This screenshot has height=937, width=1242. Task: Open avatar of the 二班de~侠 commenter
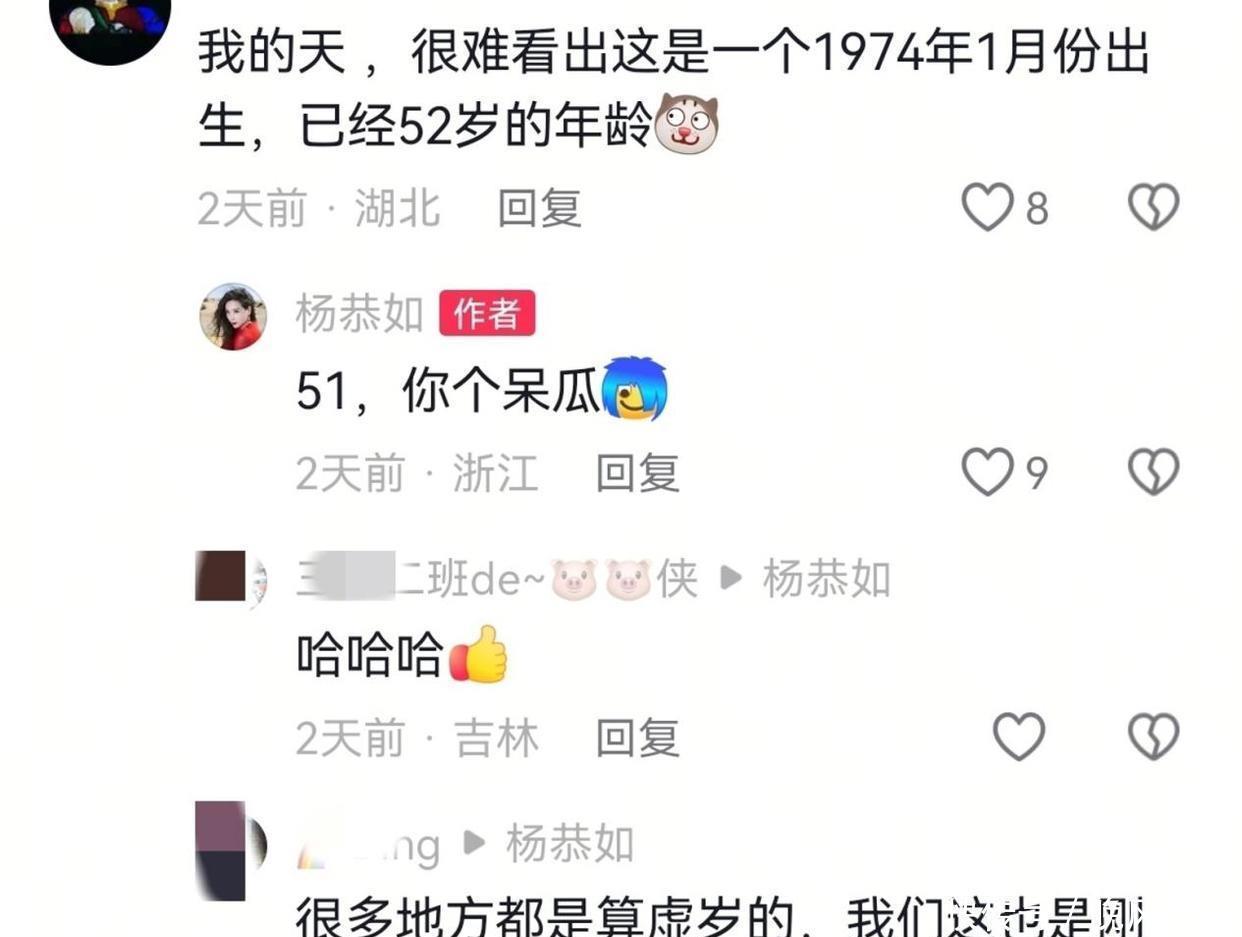tap(231, 580)
